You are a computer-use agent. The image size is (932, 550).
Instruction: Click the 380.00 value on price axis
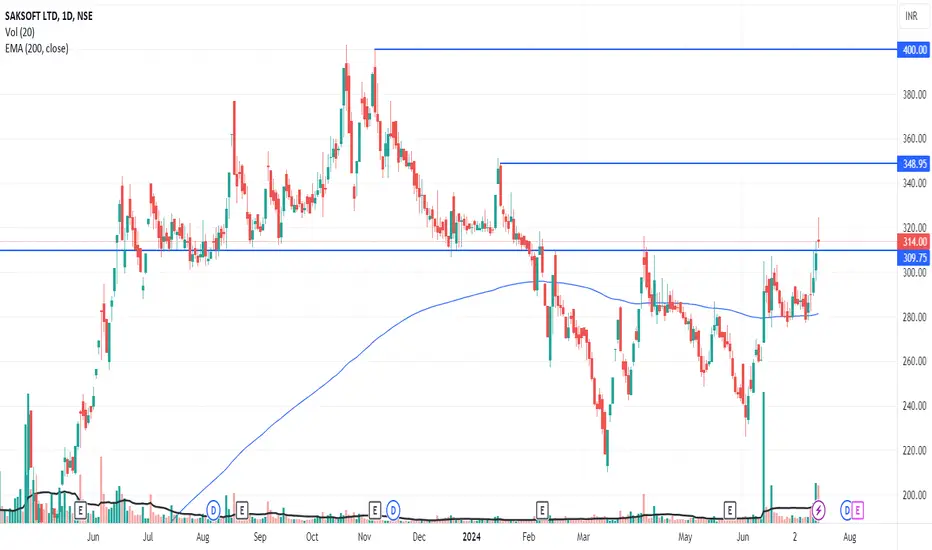914,94
